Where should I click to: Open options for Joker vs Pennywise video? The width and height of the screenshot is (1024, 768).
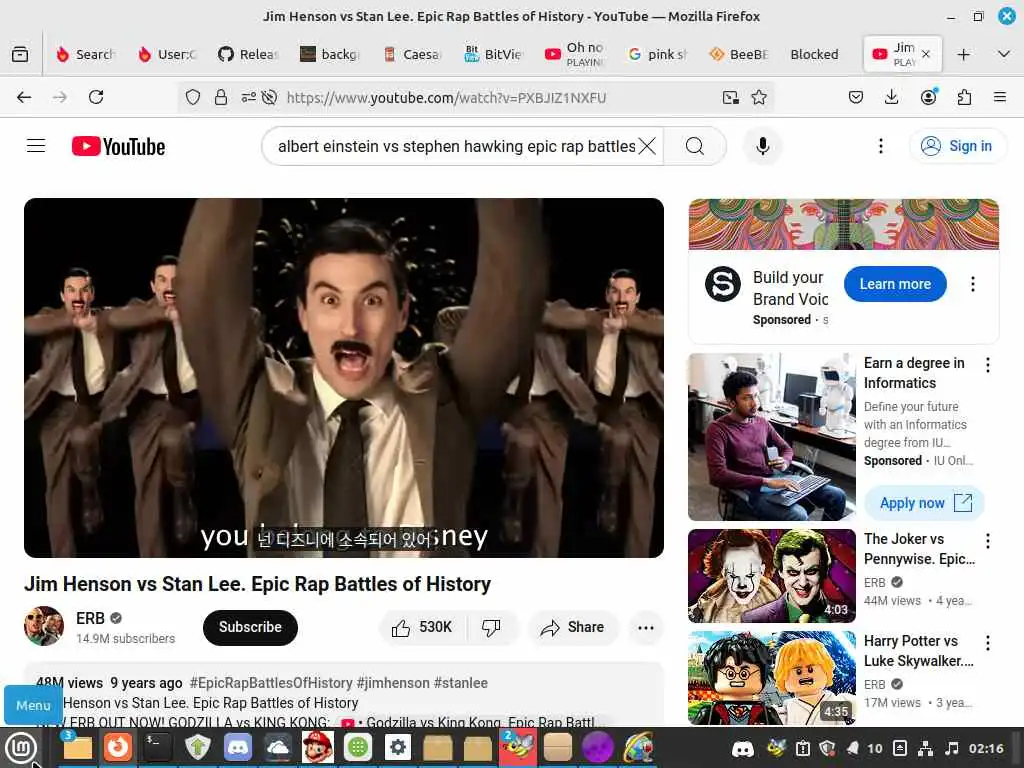(987, 541)
